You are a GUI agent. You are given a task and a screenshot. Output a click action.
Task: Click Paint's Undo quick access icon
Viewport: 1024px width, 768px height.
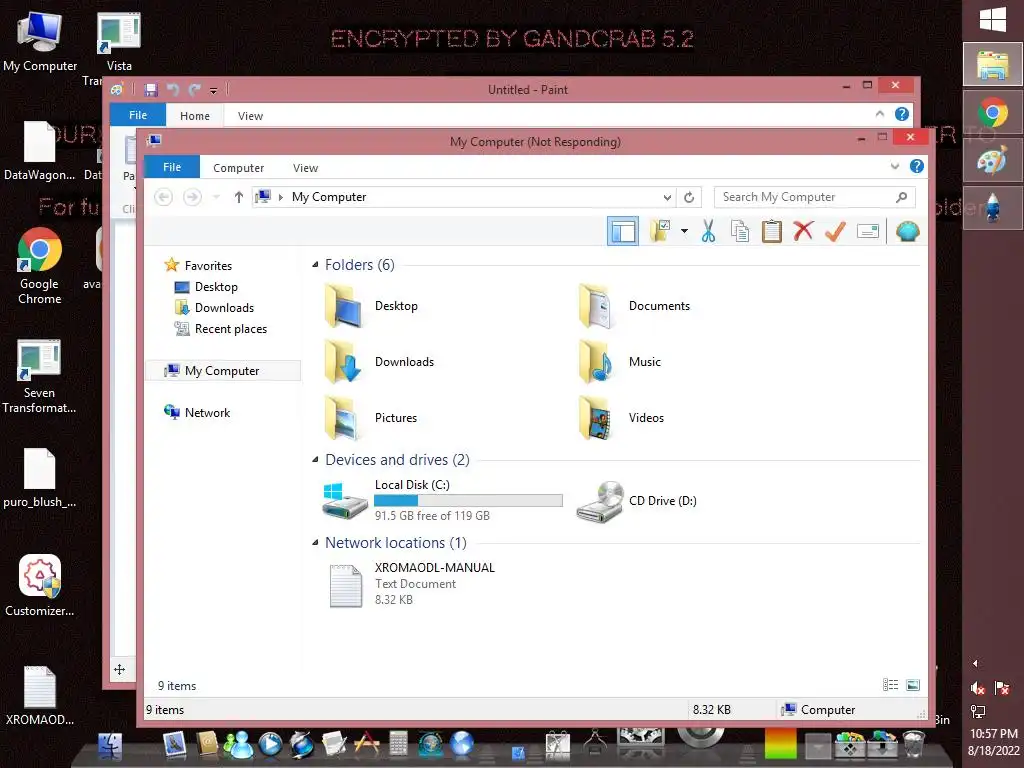pyautogui.click(x=172, y=89)
